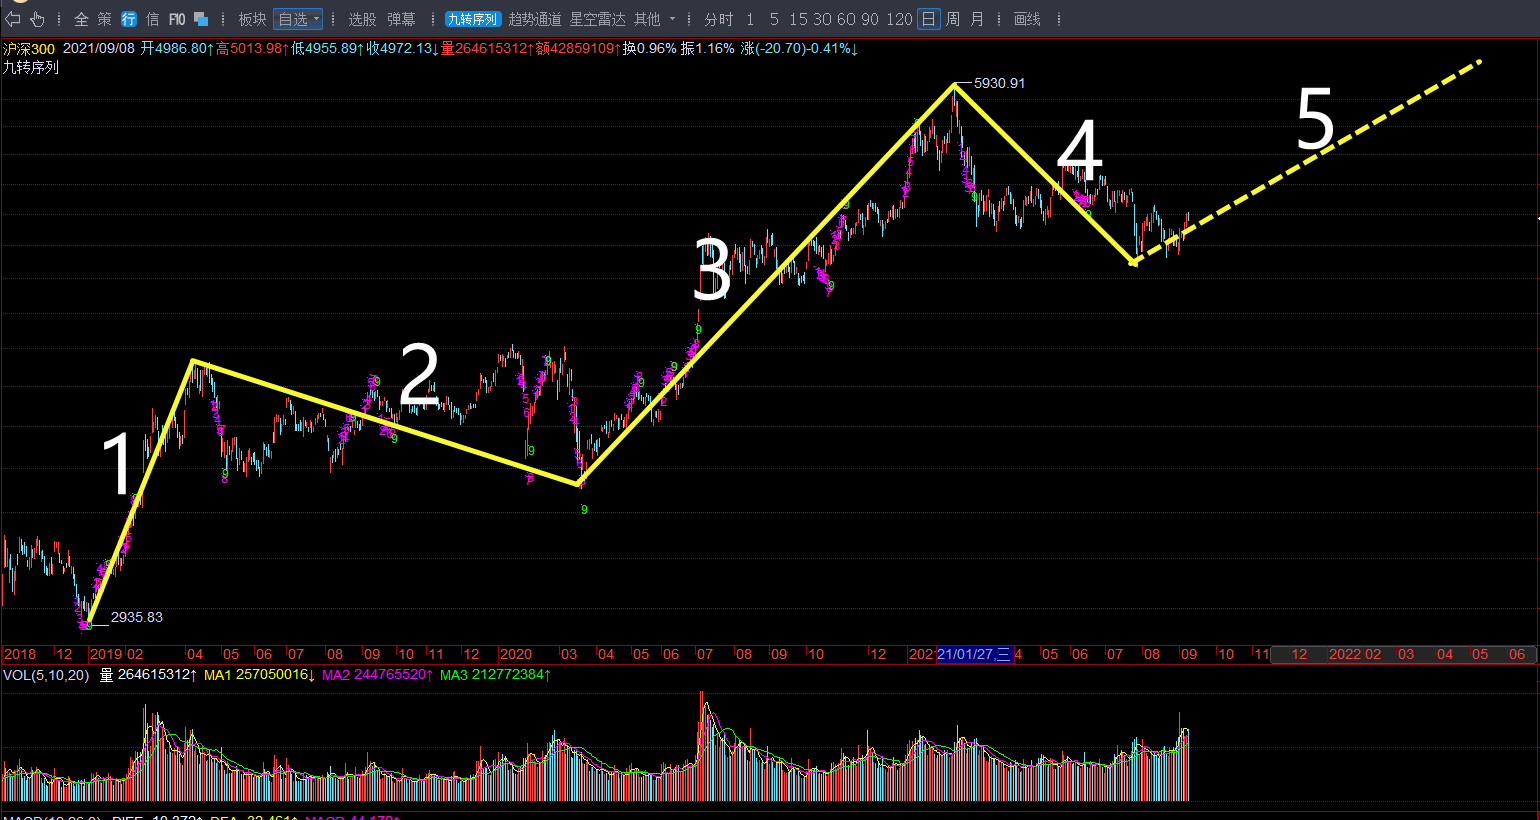Image resolution: width=1540 pixels, height=820 pixels.
Task: Select the 15 minute period
Action: (x=798, y=19)
